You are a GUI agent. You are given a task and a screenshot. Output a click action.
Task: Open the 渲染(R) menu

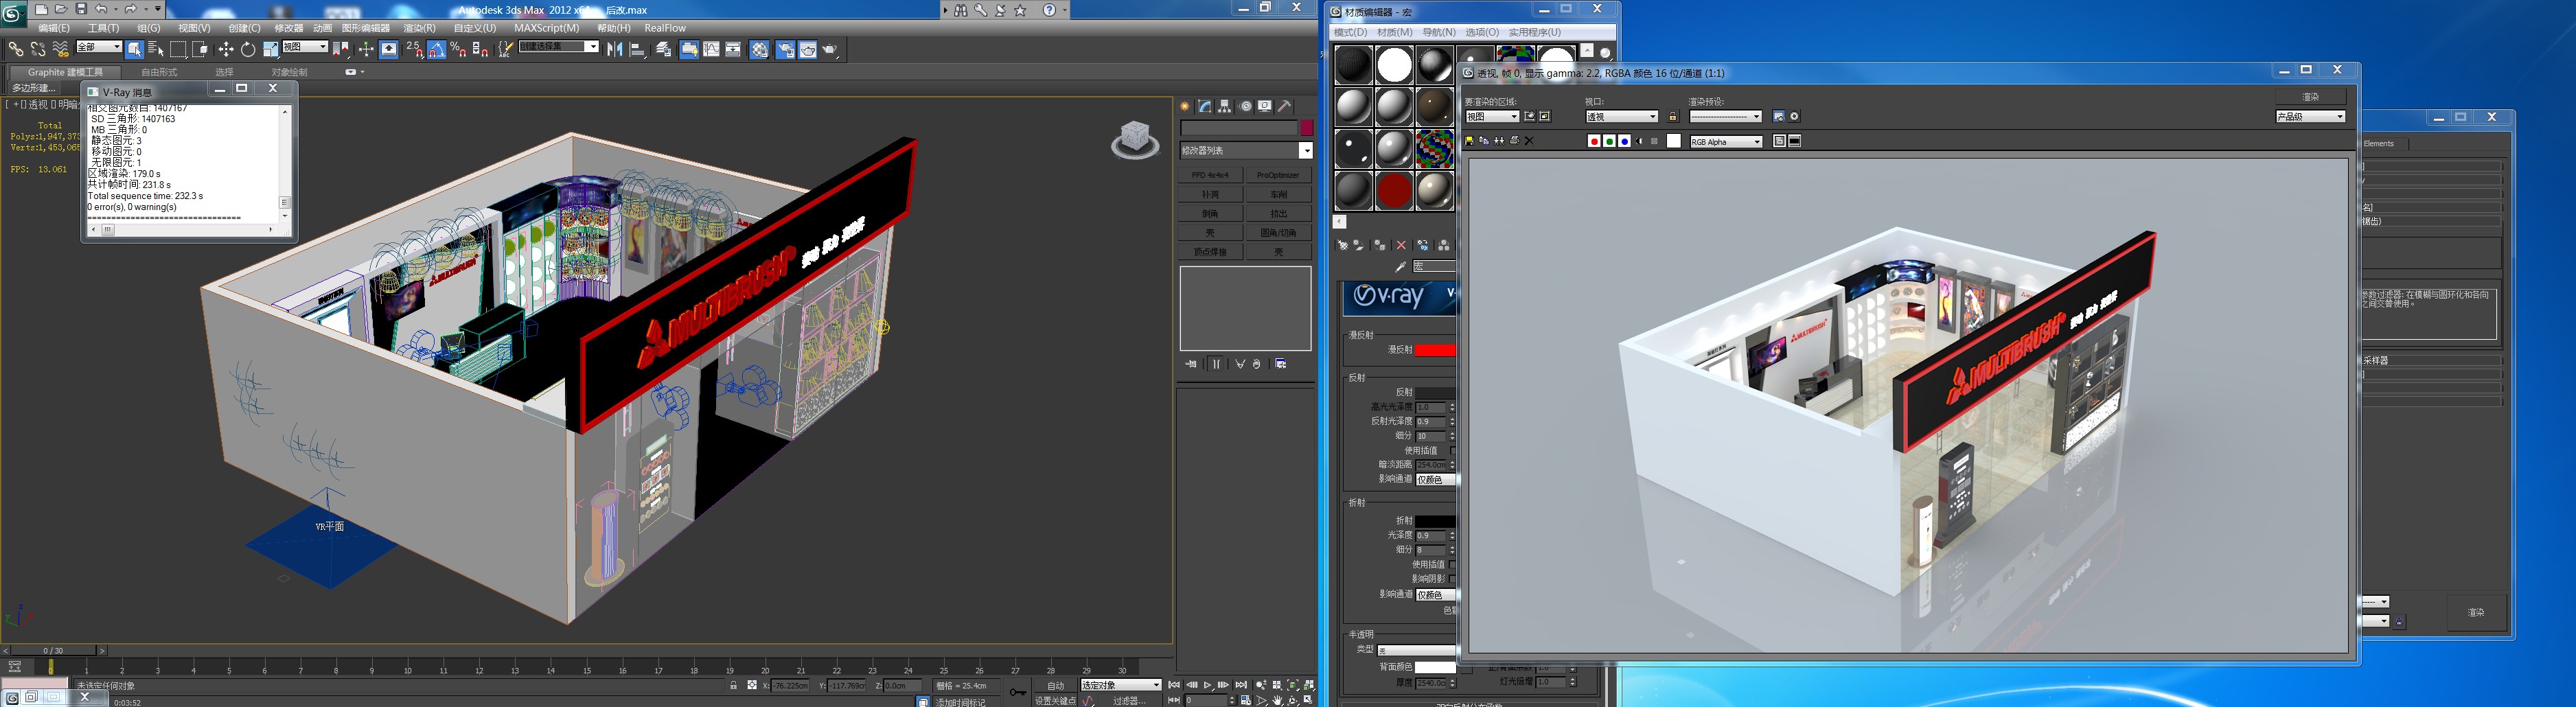419,28
